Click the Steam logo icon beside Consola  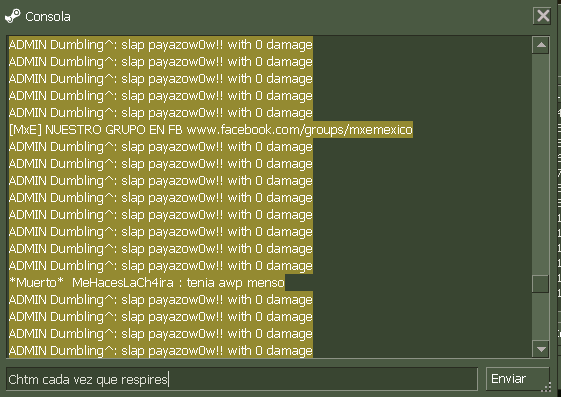coord(13,16)
